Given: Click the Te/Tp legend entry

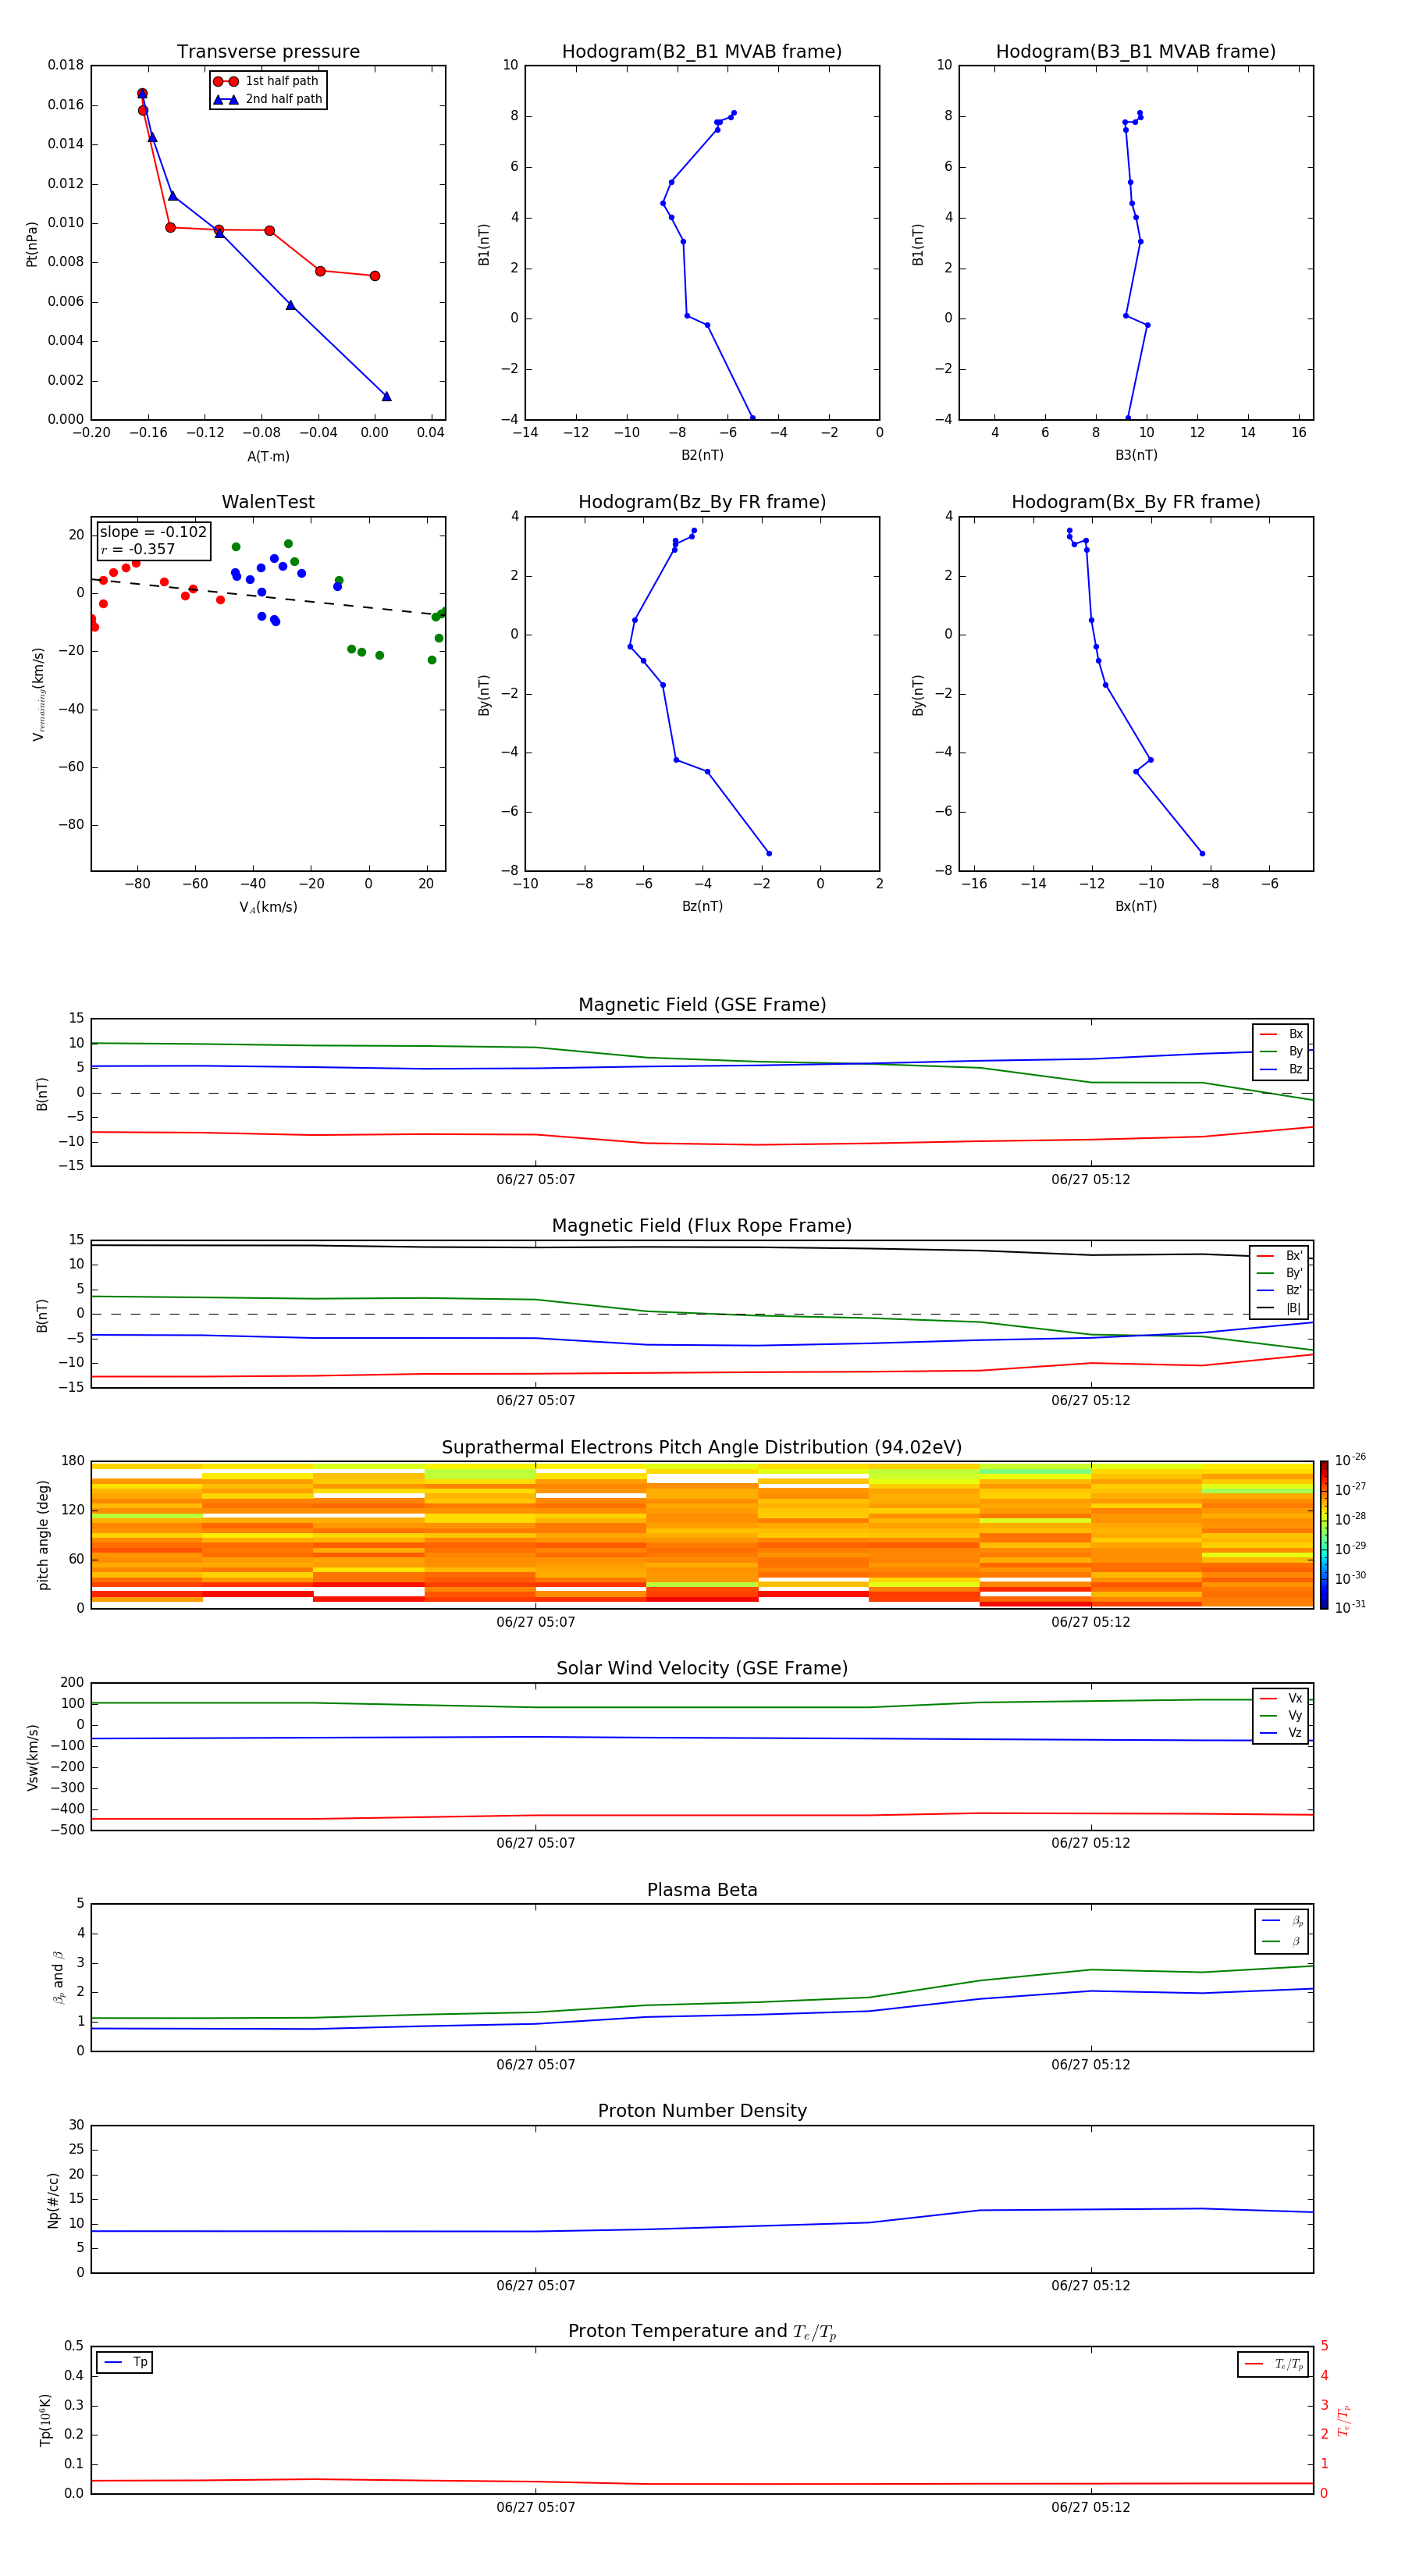Looking at the screenshot, I should pos(1273,2364).
